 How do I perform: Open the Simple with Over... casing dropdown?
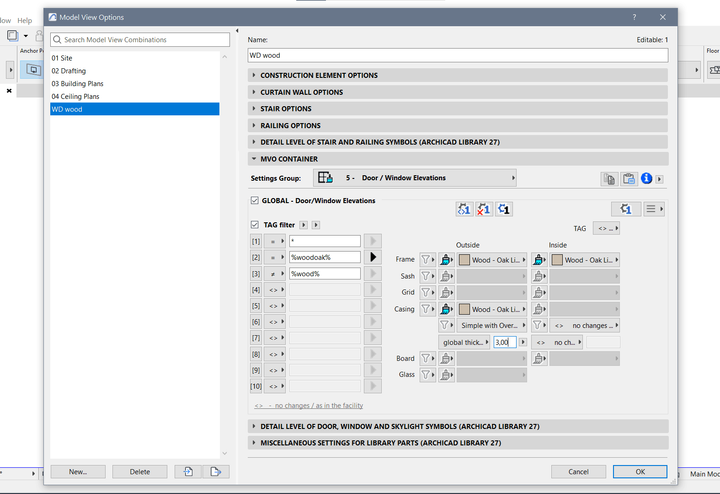click(x=490, y=325)
